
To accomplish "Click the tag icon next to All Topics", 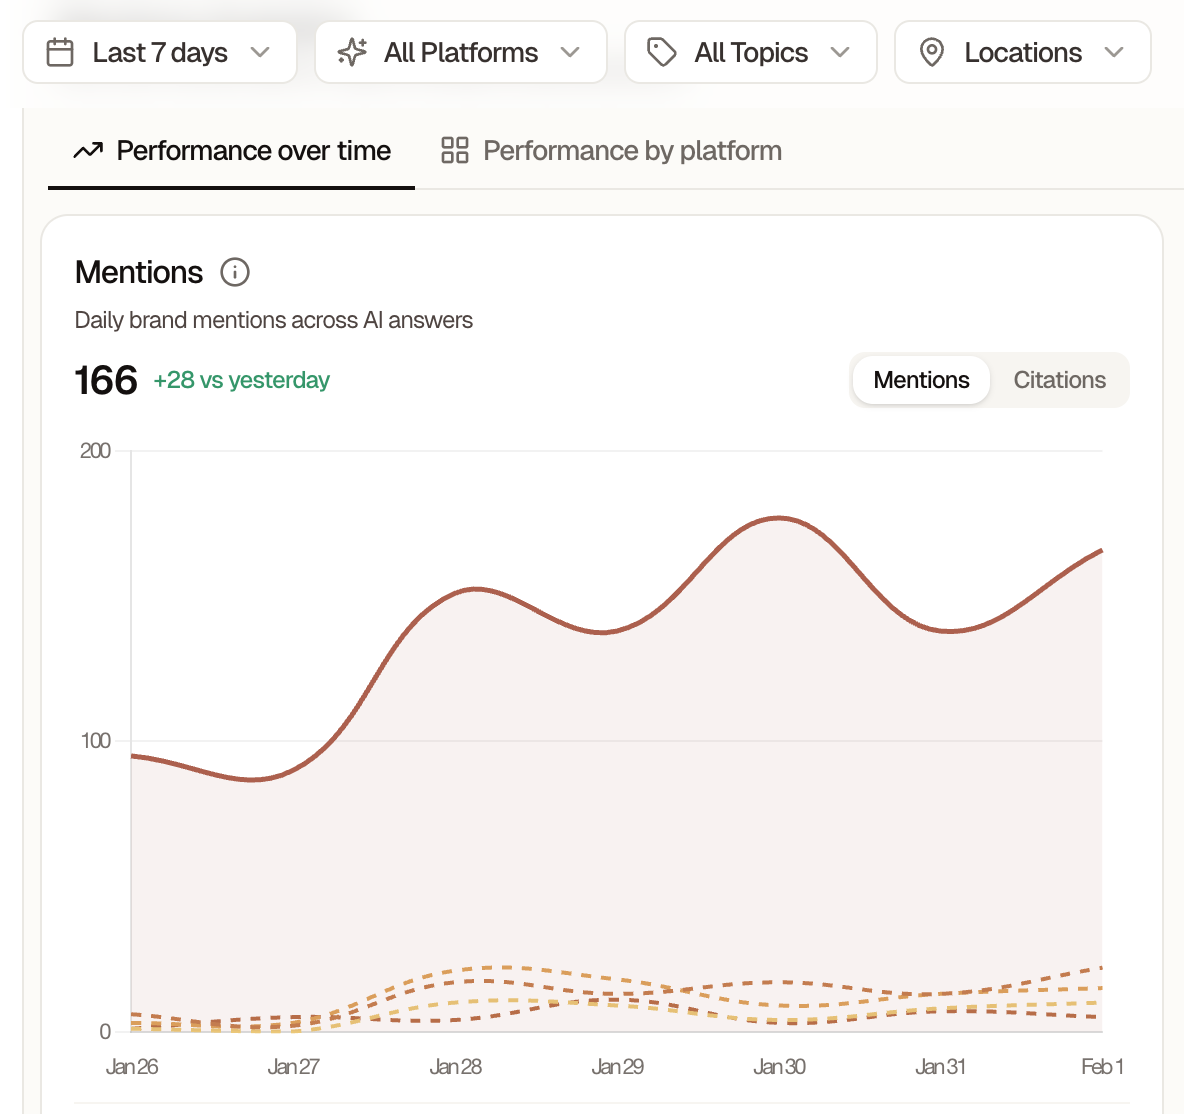I will [x=662, y=52].
